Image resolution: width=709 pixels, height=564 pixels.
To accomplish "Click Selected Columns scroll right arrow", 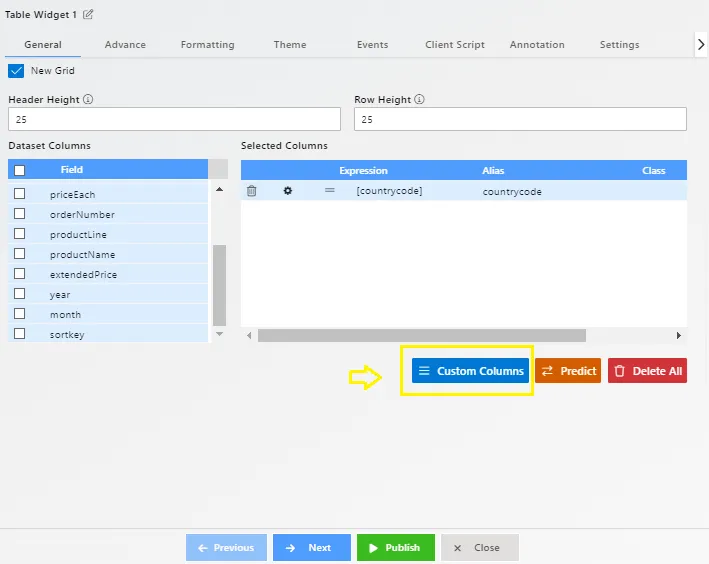I will click(x=678, y=336).
